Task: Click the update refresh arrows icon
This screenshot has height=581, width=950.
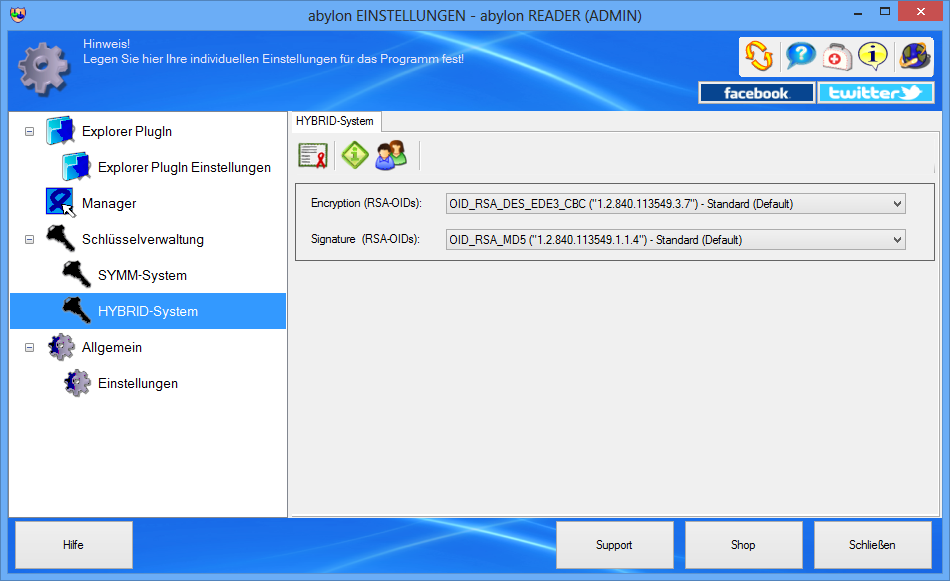Action: (759, 56)
